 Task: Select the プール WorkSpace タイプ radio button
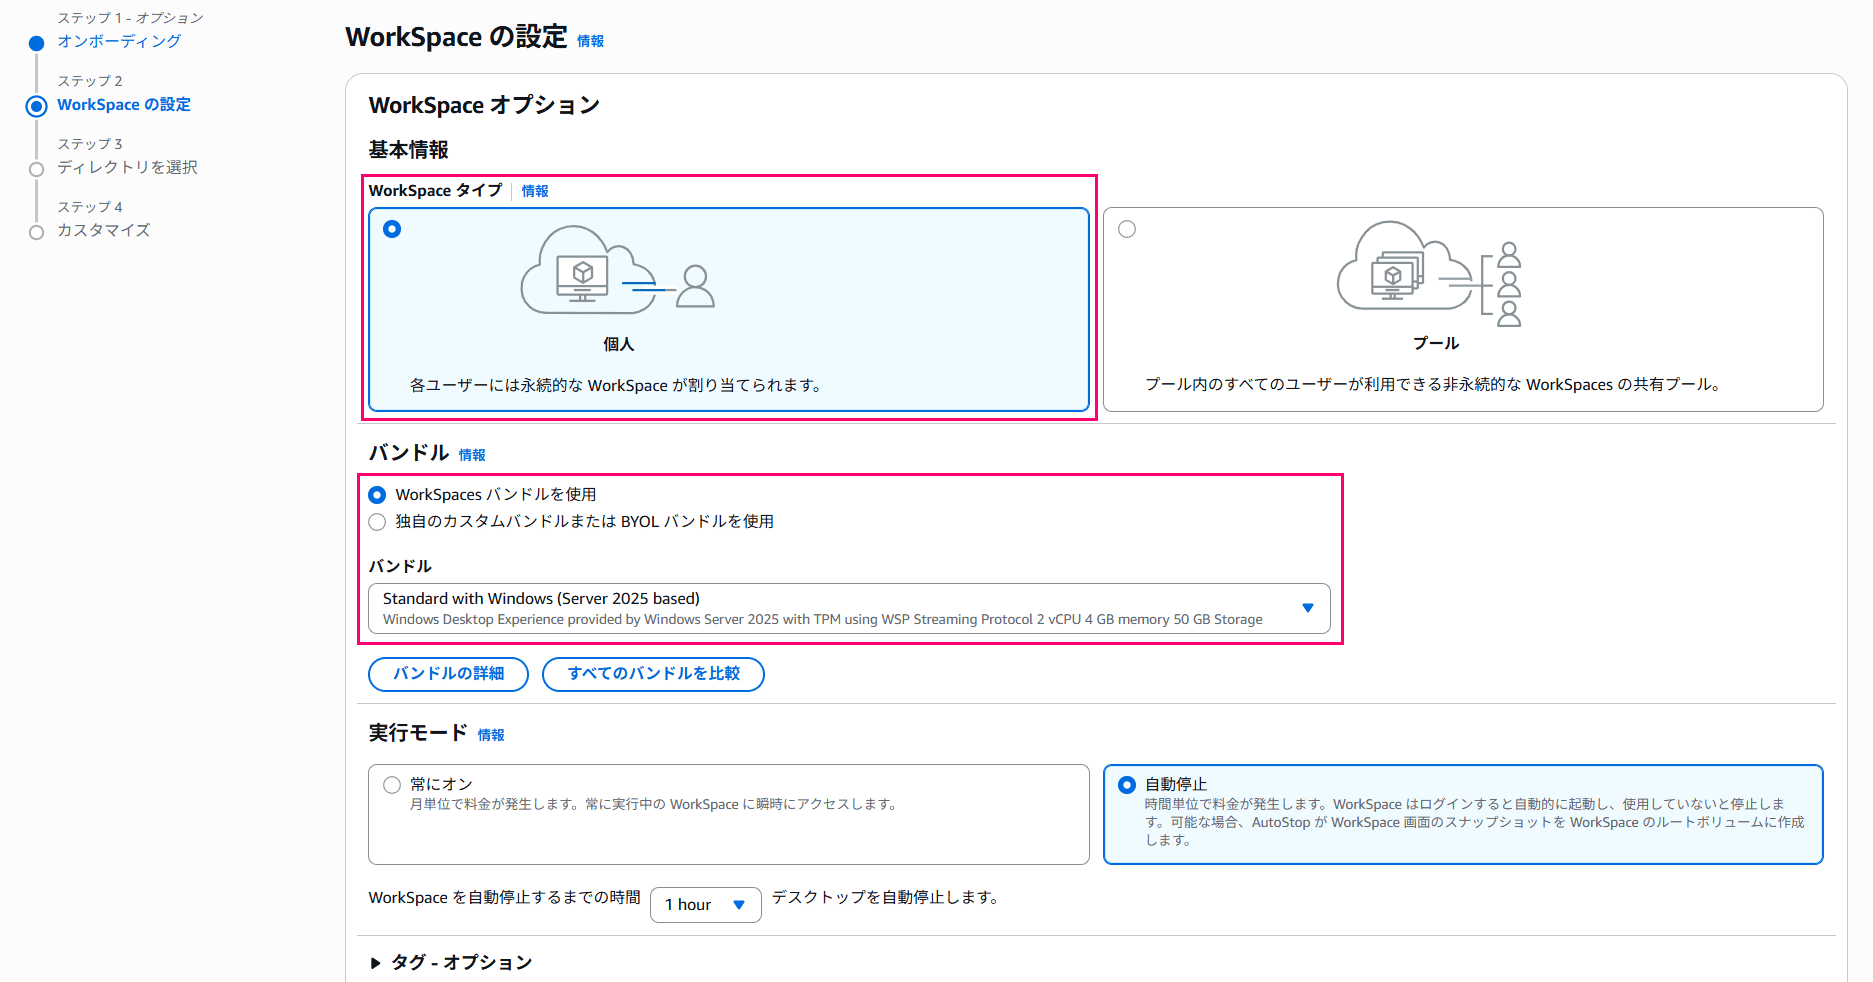(x=1127, y=229)
